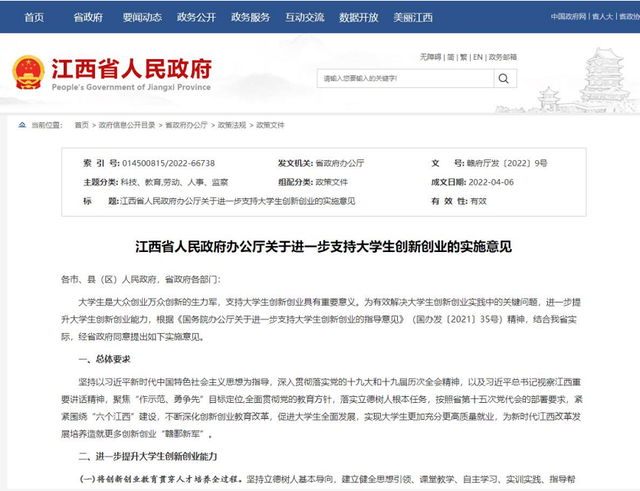640x491 pixels.
Task: Switch to traditional Chinese via 繁
Action: (x=464, y=57)
